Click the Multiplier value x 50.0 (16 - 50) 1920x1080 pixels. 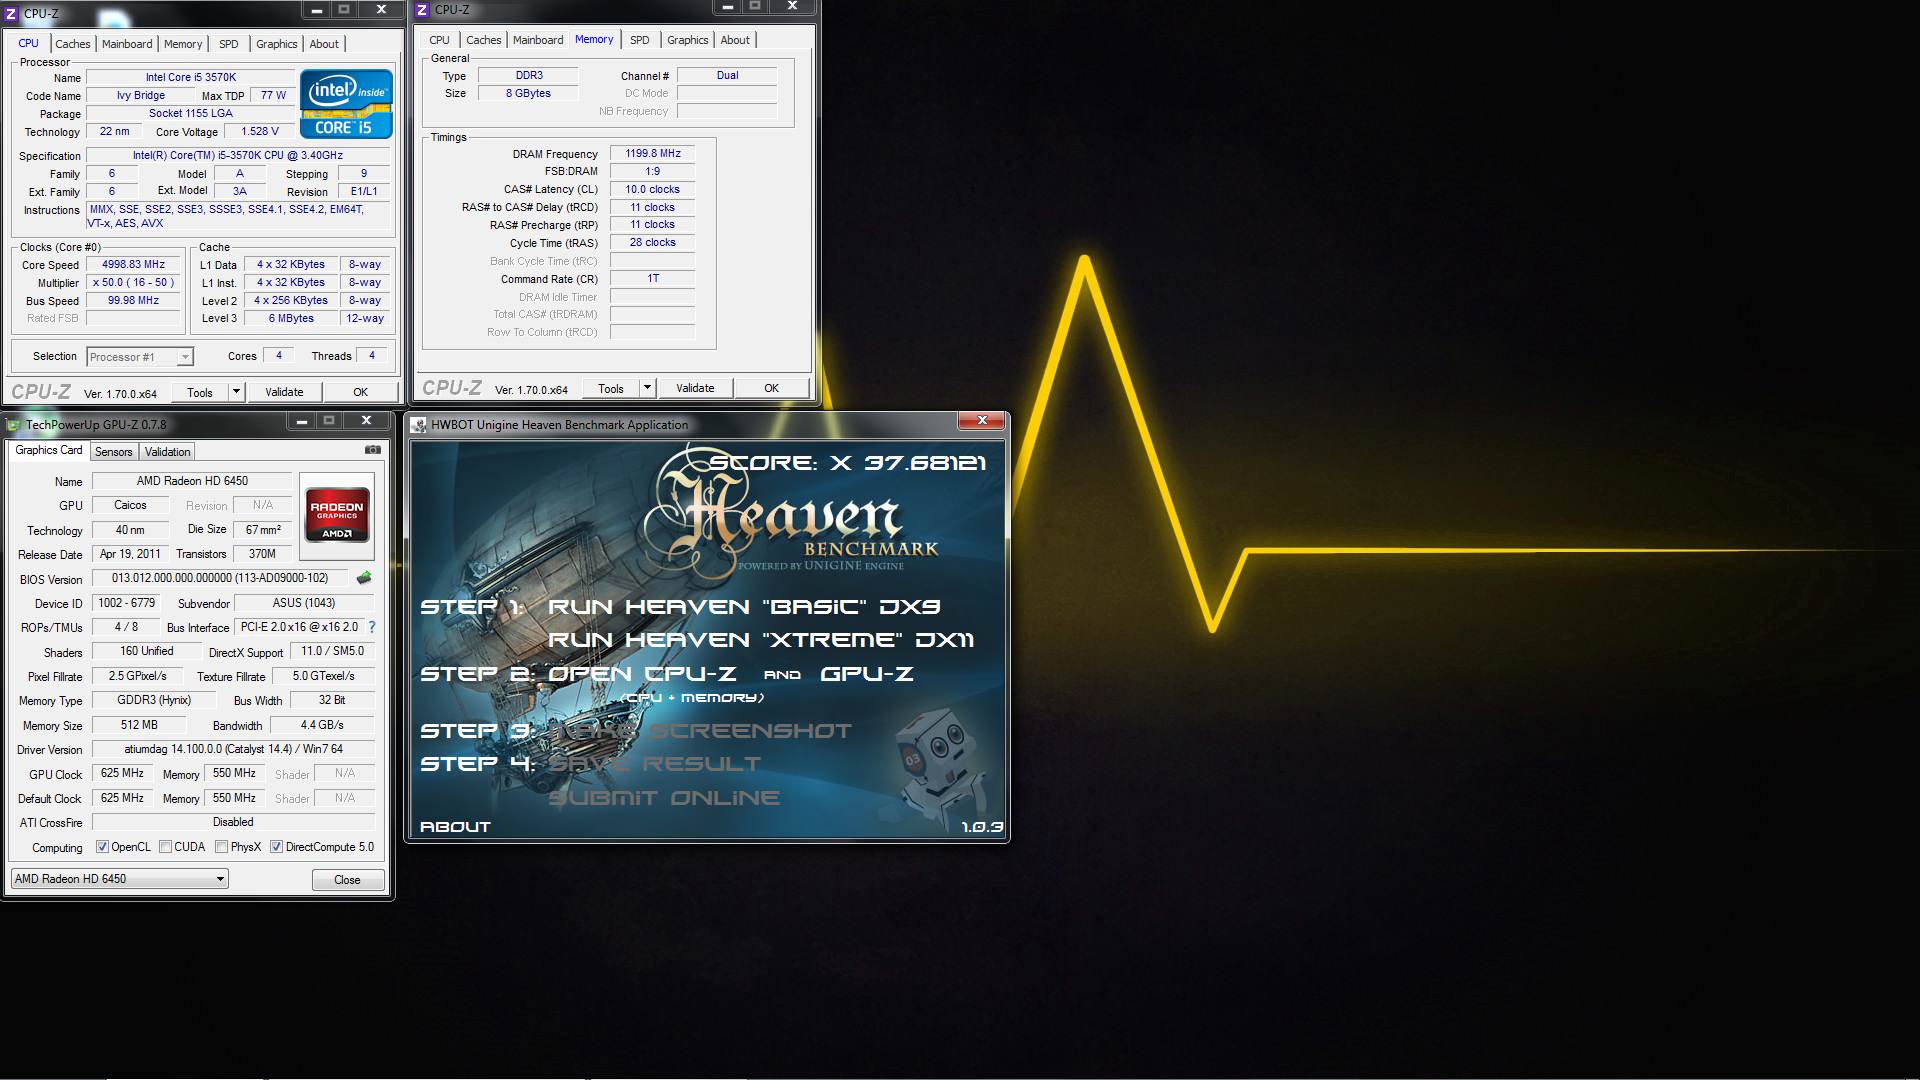pos(134,283)
